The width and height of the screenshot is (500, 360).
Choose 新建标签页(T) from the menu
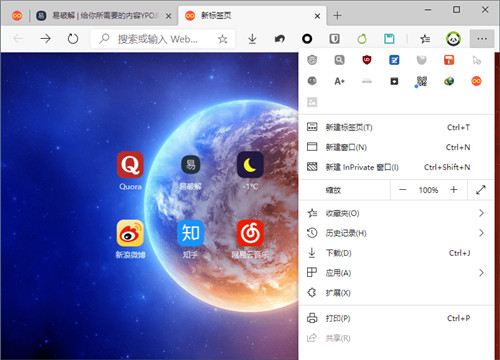pos(396,127)
